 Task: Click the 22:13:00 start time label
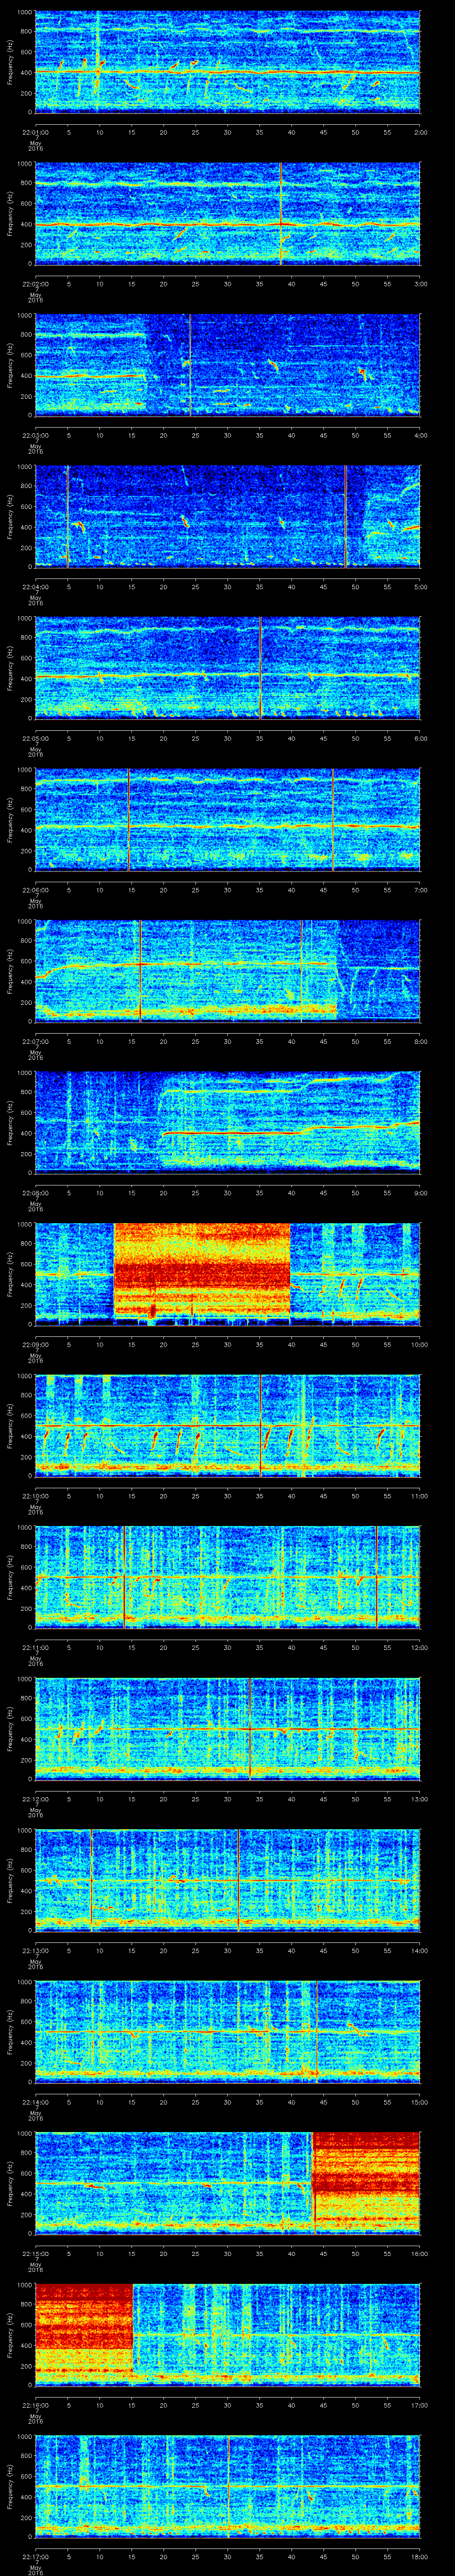click(x=35, y=1950)
